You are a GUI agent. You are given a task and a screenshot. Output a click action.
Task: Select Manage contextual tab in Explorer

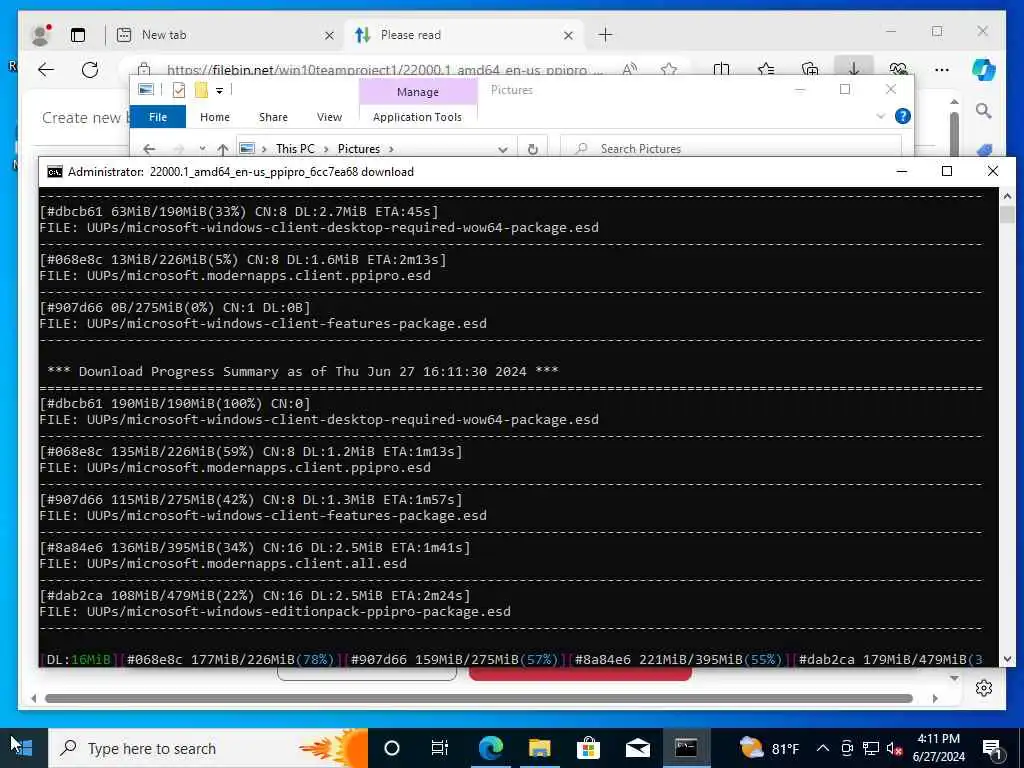418,92
